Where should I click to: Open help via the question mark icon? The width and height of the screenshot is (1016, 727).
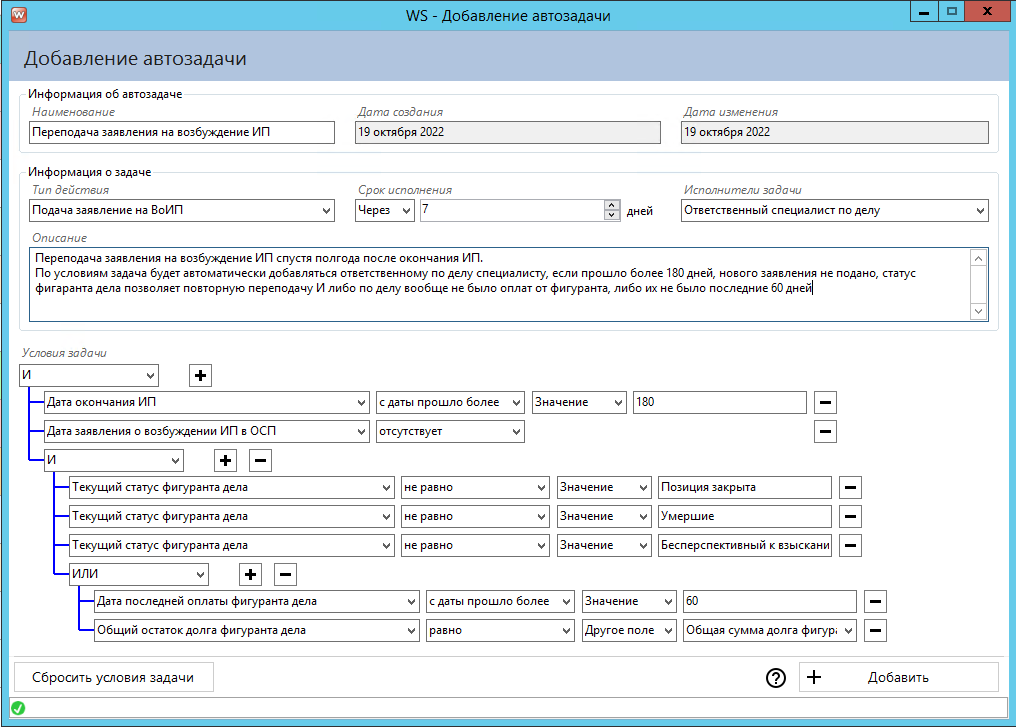click(775, 677)
